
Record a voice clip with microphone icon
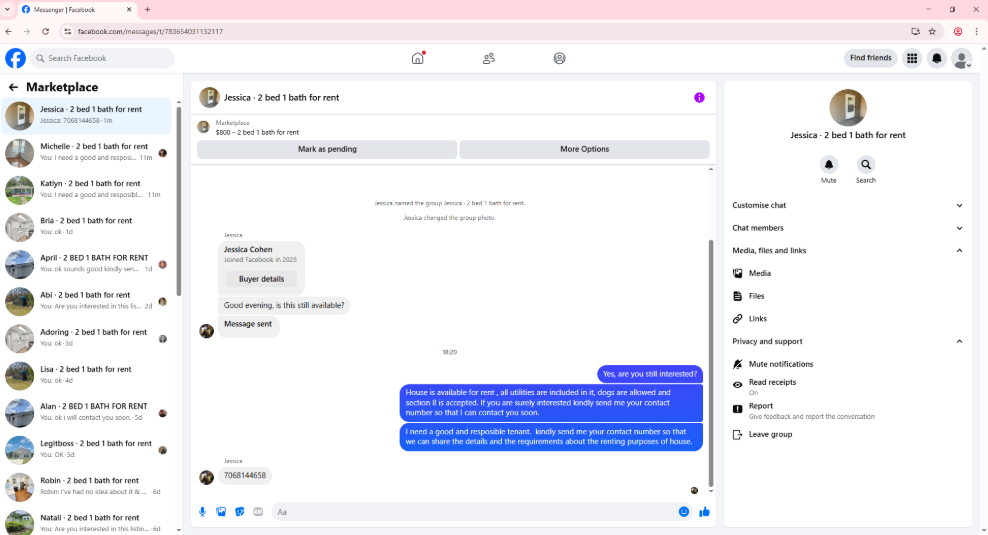coord(202,512)
